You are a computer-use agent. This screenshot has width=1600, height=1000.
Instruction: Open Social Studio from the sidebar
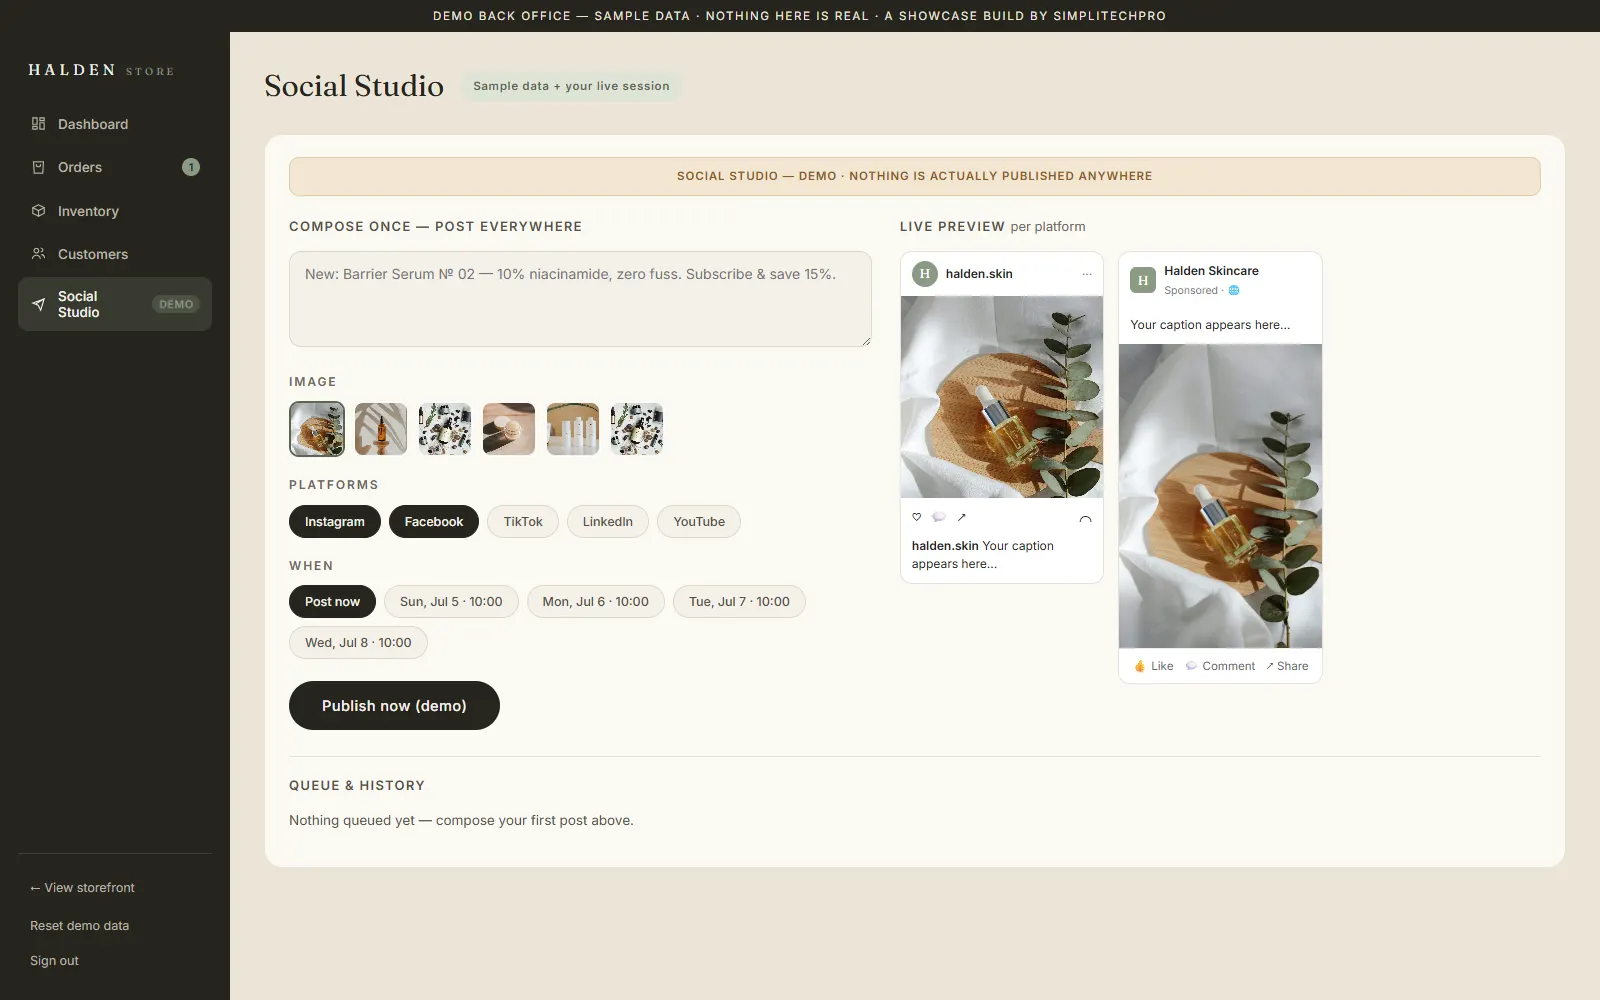tap(115, 304)
